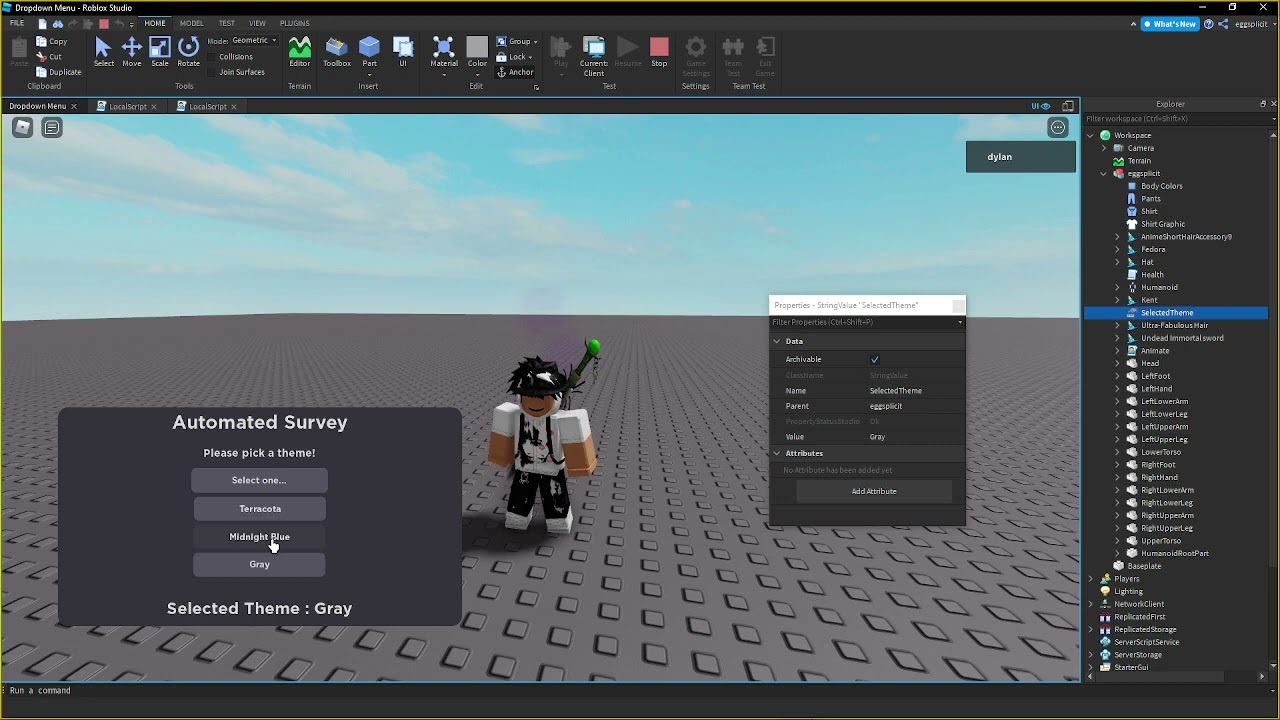Viewport: 1280px width, 720px height.
Task: Click the dylan player list entry
Action: (x=1021, y=157)
